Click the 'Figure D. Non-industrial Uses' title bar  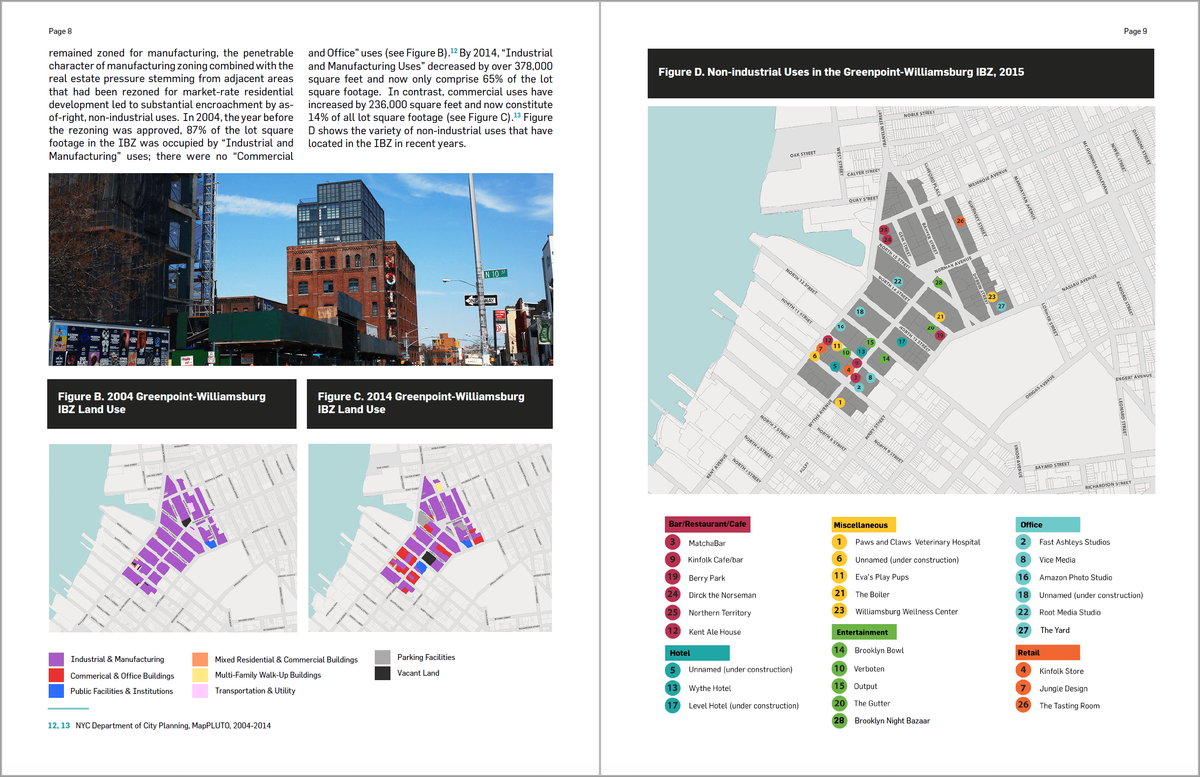[901, 72]
